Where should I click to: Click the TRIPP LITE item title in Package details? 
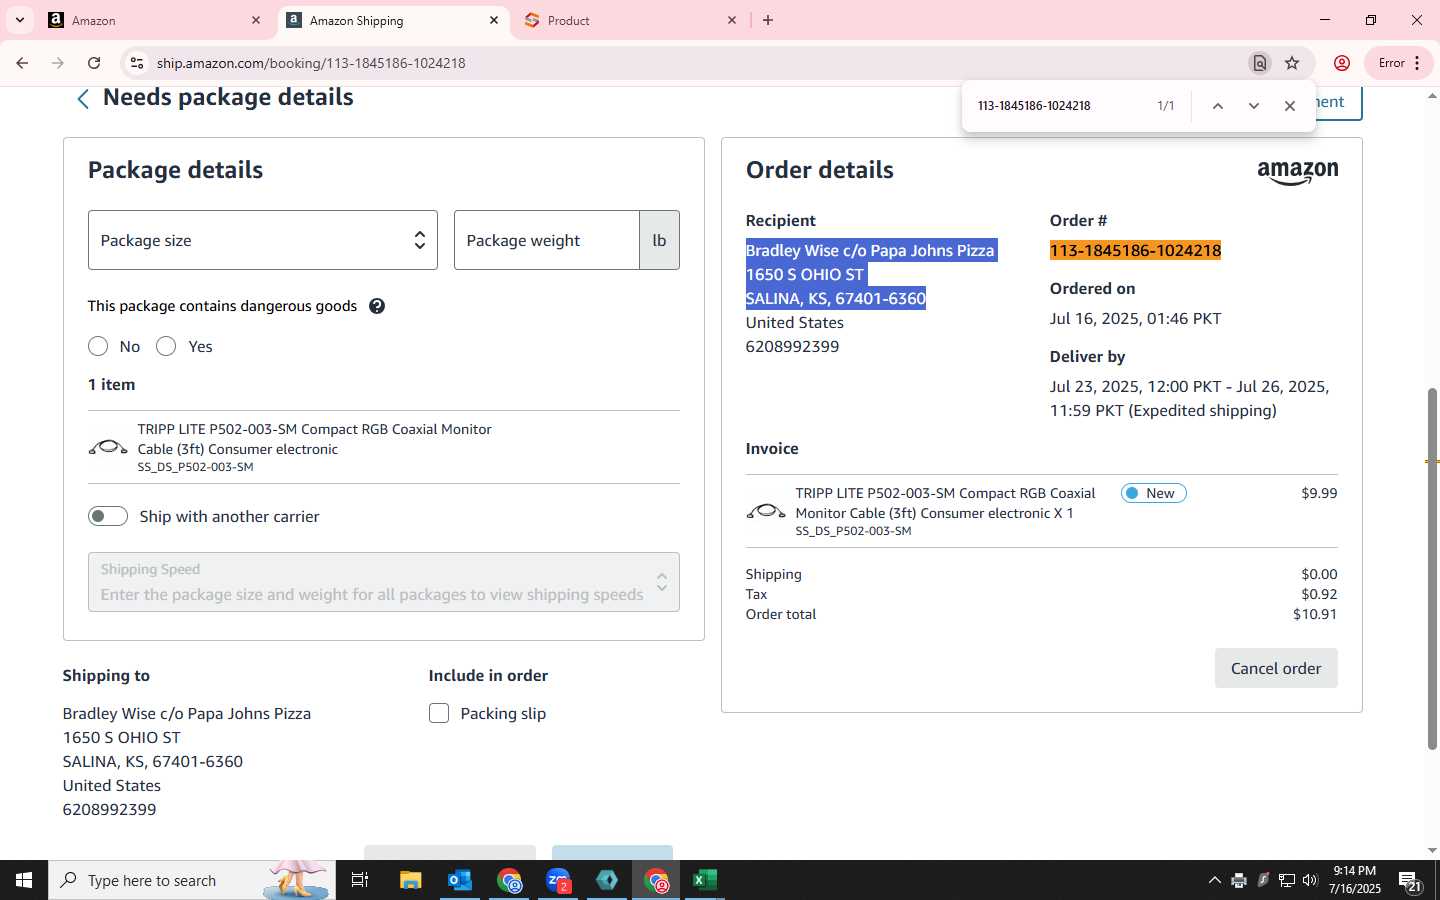(314, 439)
